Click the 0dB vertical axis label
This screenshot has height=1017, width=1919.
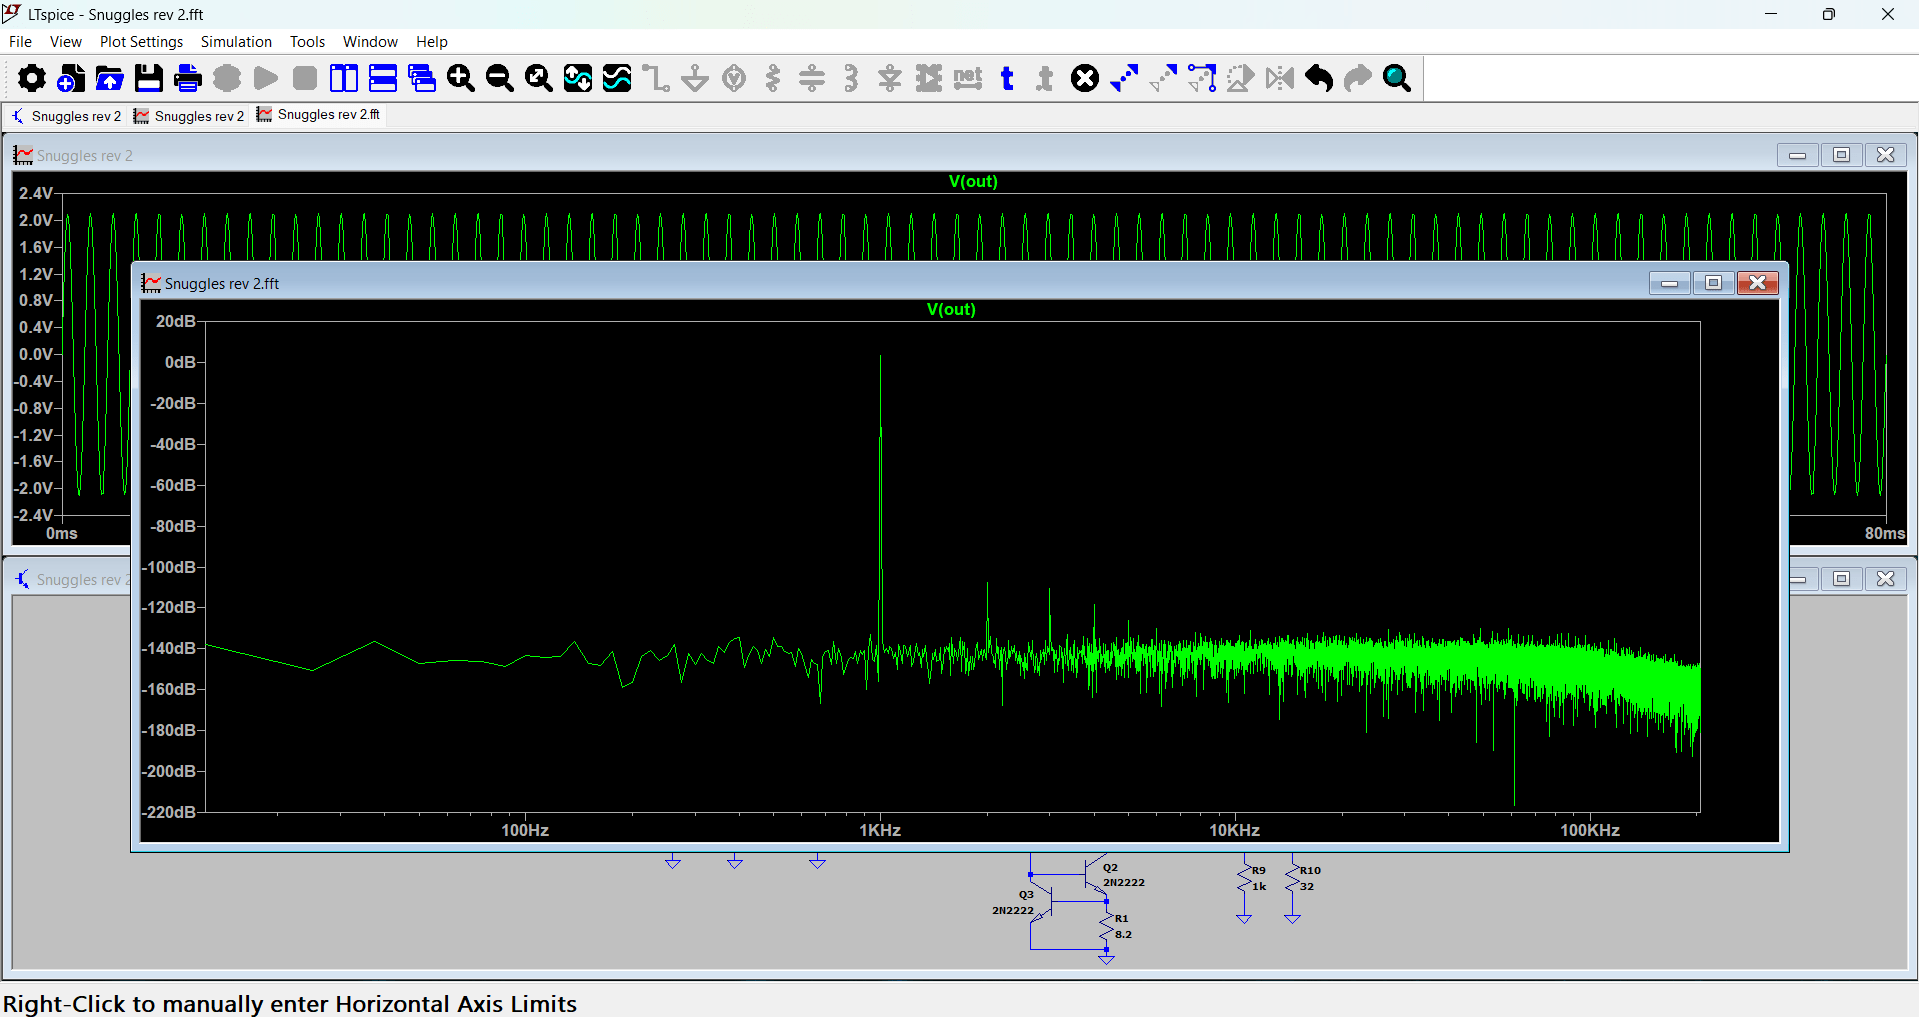click(x=180, y=362)
